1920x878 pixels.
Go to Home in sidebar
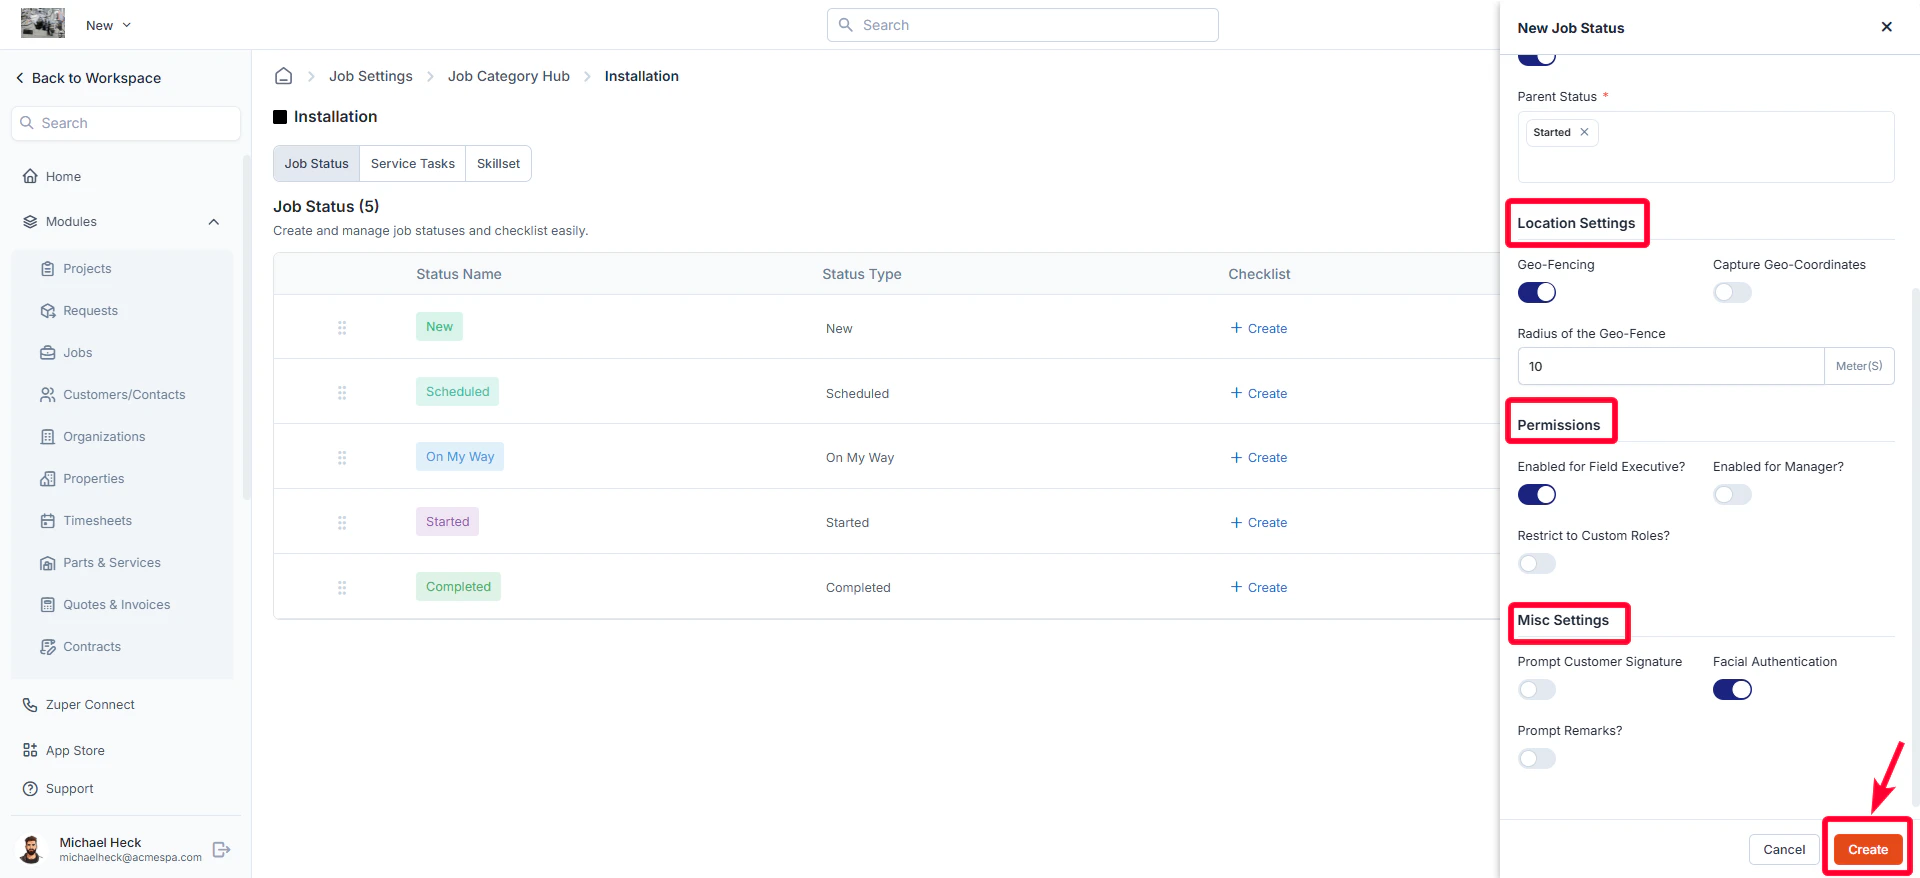[x=63, y=177]
